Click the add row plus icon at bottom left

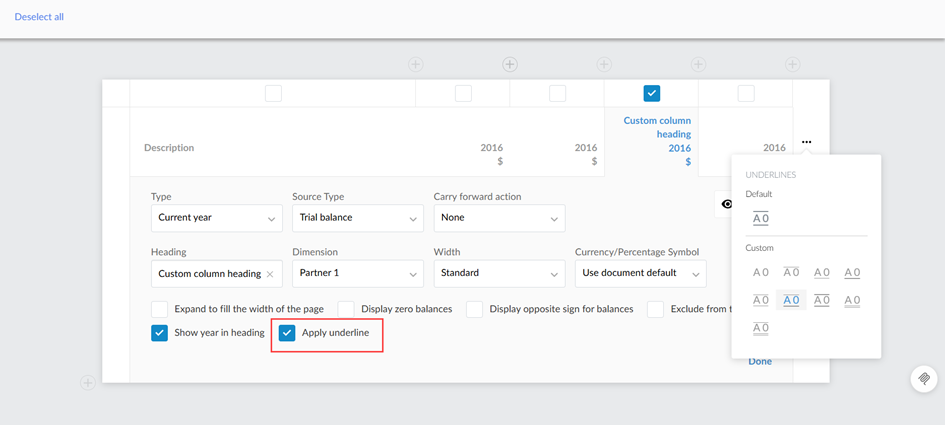pyautogui.click(x=88, y=382)
